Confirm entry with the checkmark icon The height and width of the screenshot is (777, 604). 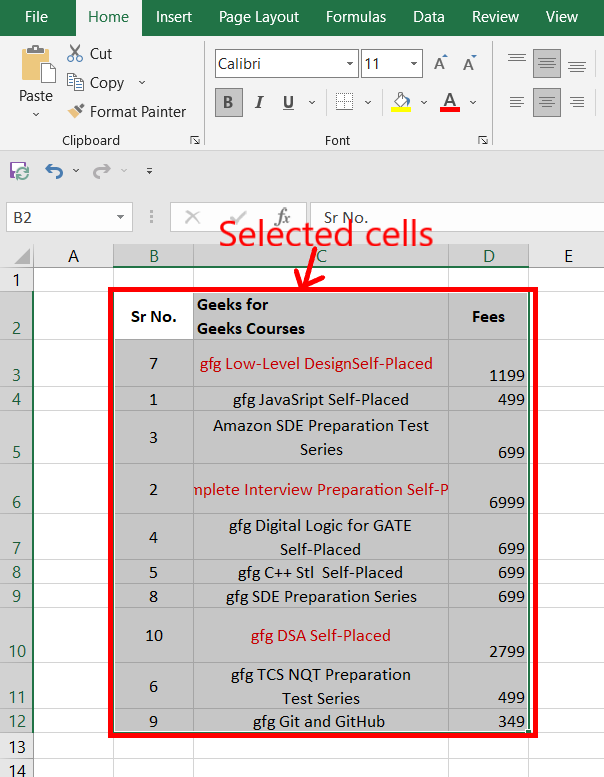pyautogui.click(x=237, y=217)
